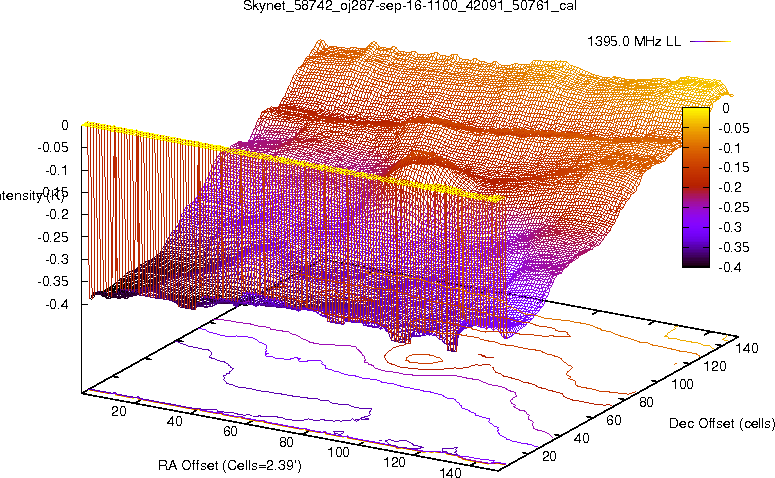Click the color bar gradient strip
775x478 pixels.
(x=696, y=187)
